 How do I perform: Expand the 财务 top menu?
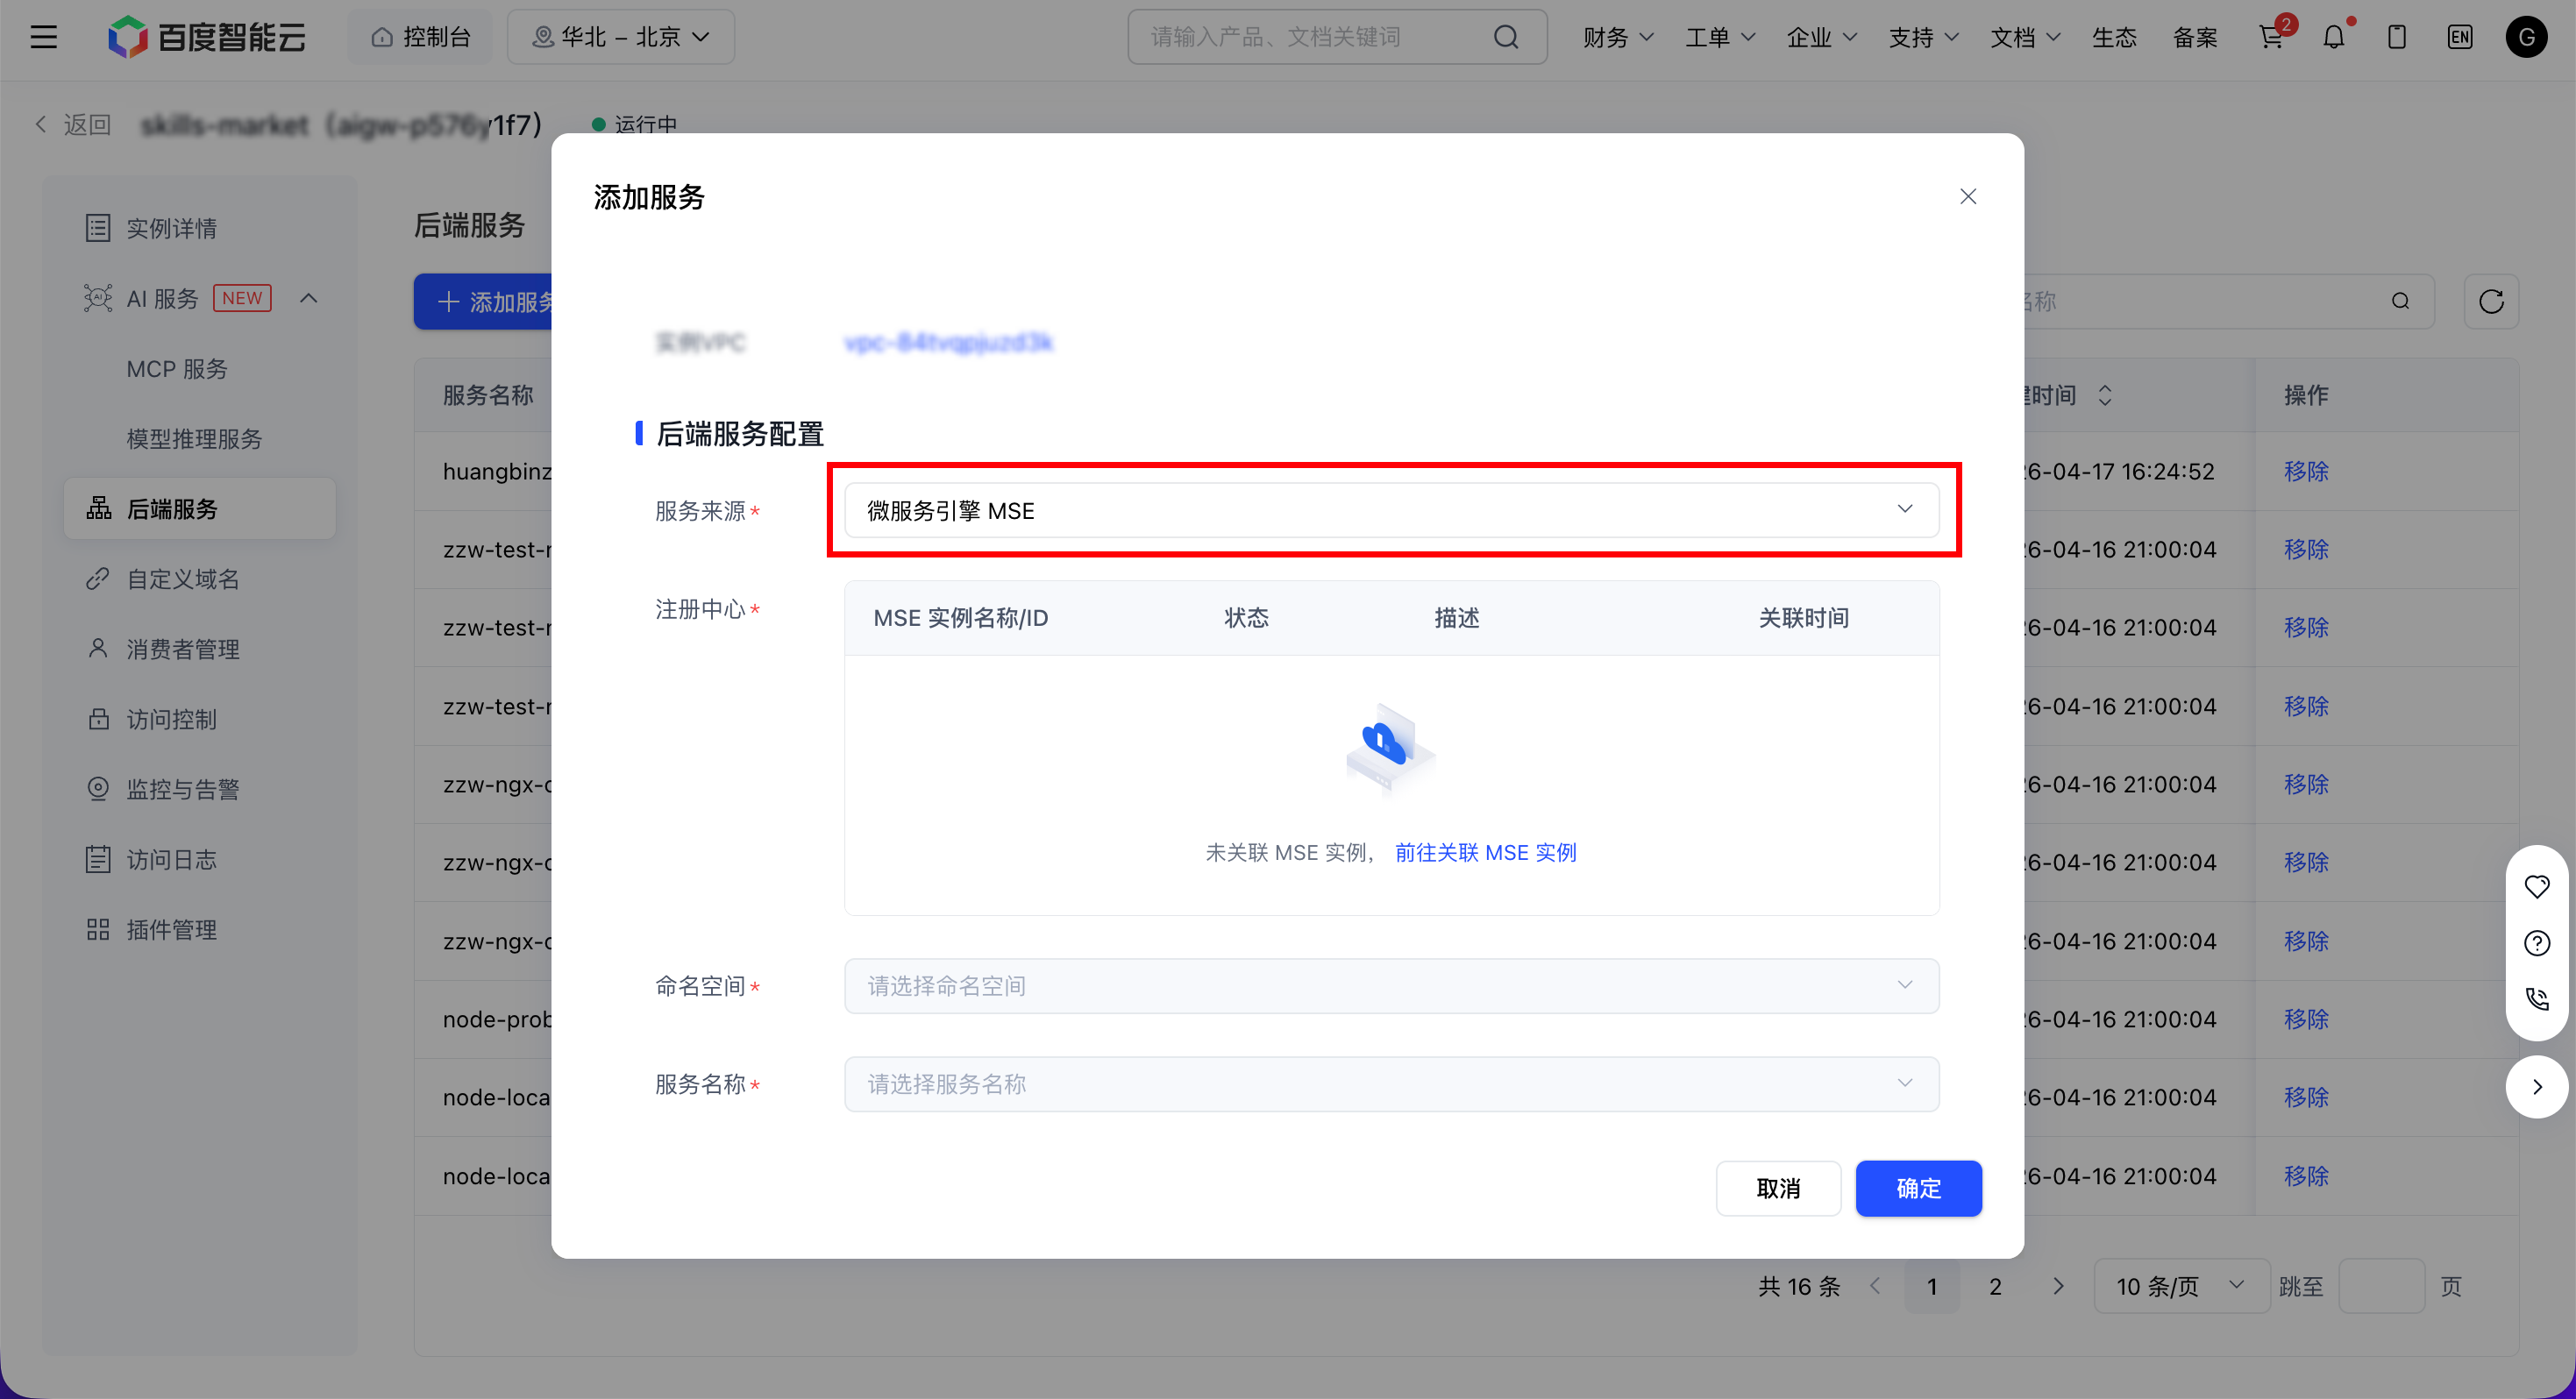[x=1618, y=37]
